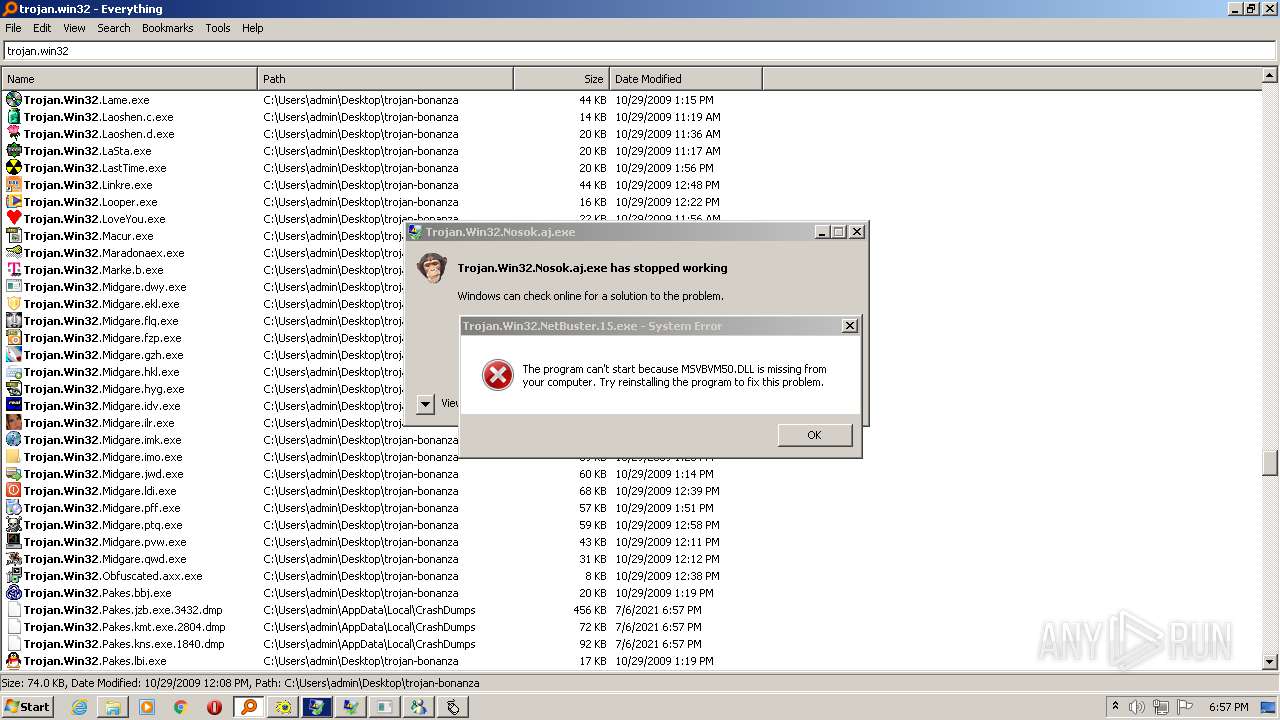Click the Trojan.Win32.Laoshen.c.exe file icon
The image size is (1280, 720).
14,117
